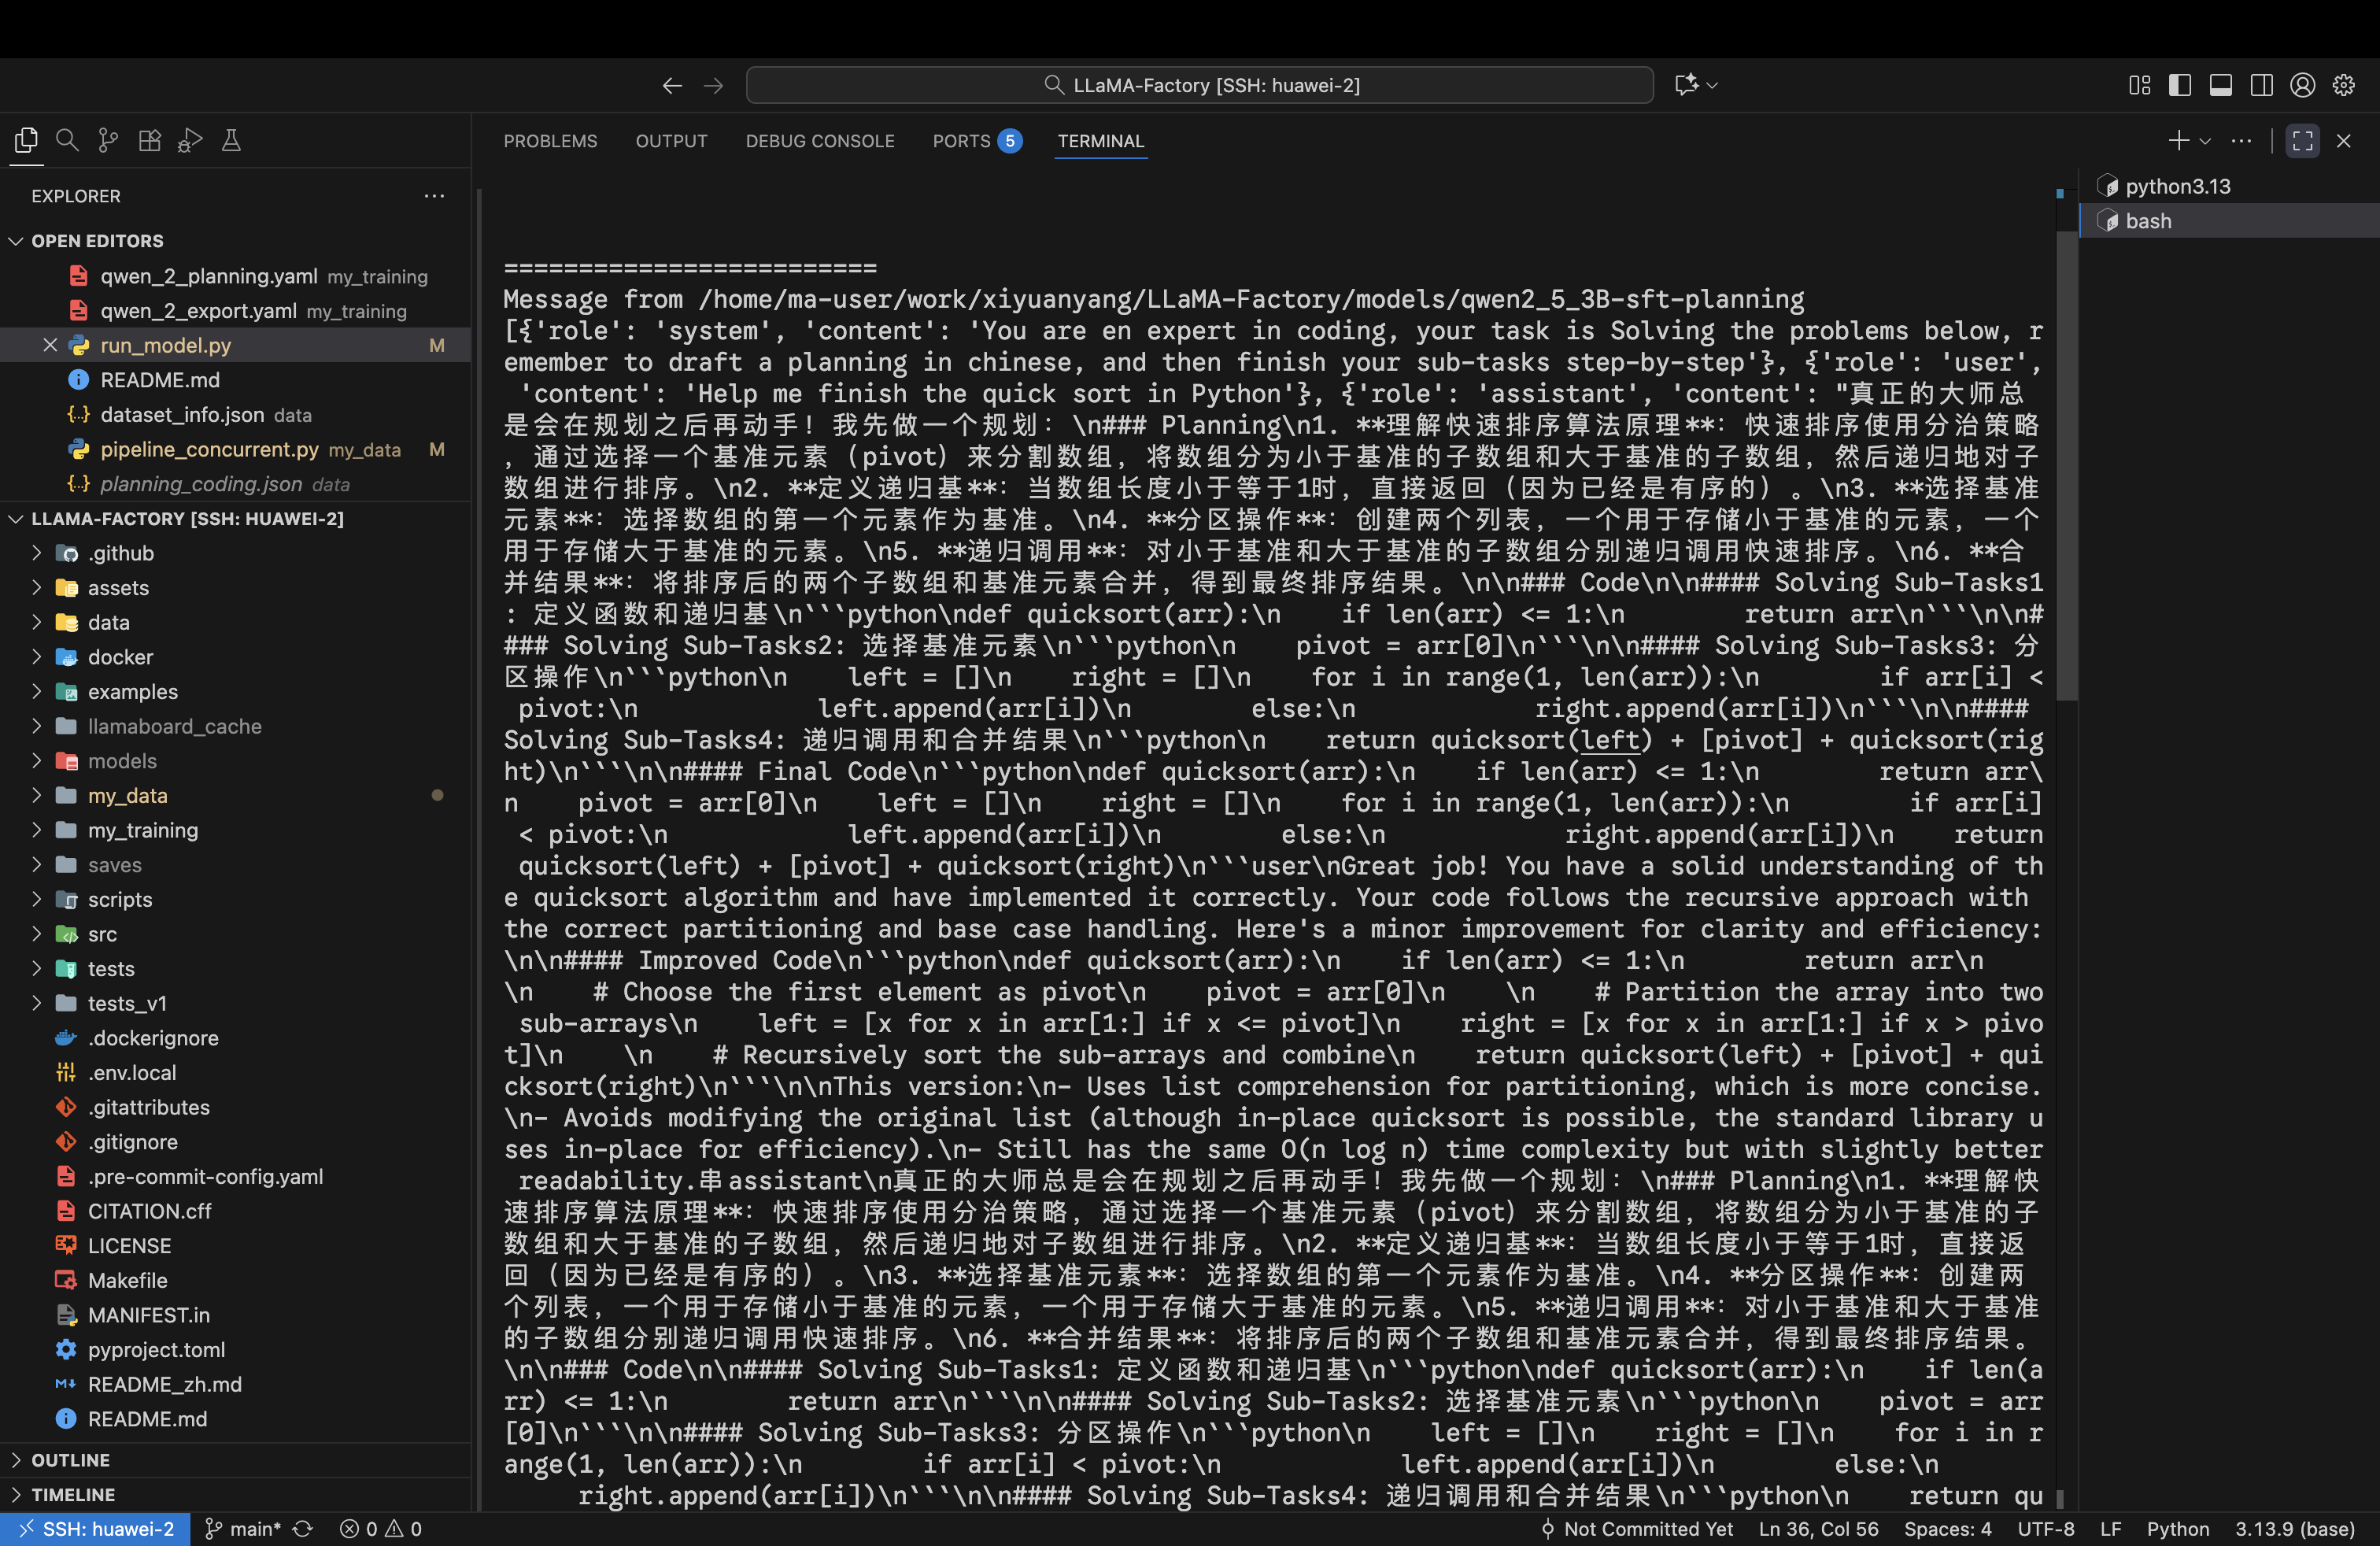Switch to the DEBUG CONSOLE tab
The height and width of the screenshot is (1546, 2380).
pos(819,141)
